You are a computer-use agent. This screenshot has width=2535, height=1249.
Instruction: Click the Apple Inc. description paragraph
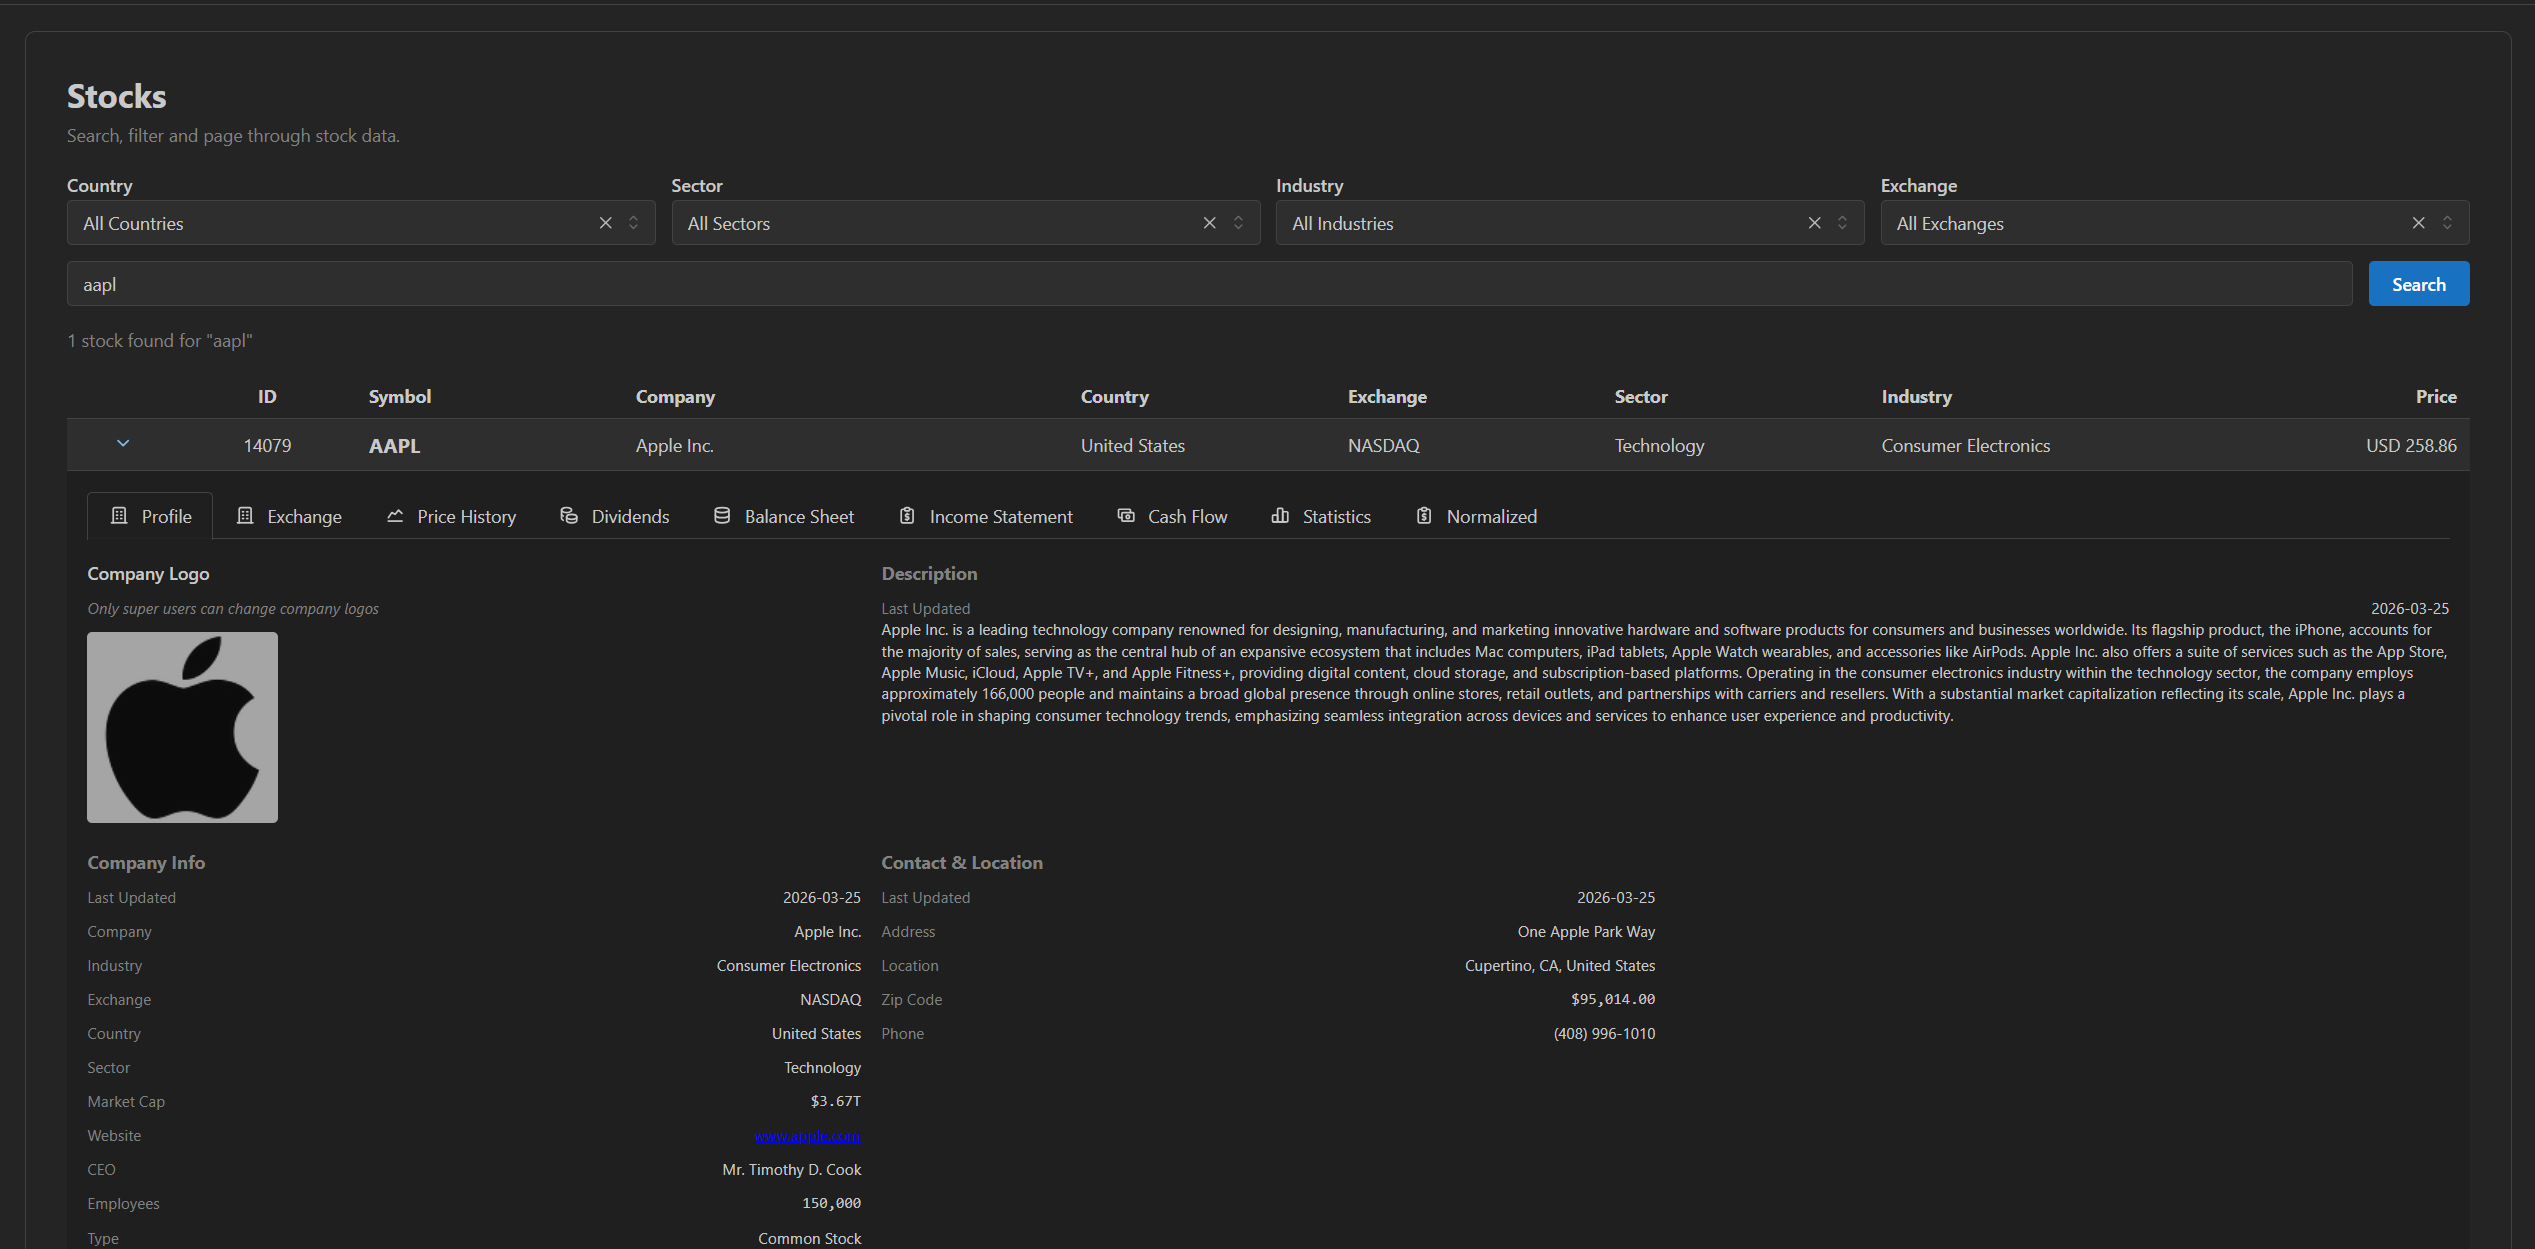pos(1664,673)
